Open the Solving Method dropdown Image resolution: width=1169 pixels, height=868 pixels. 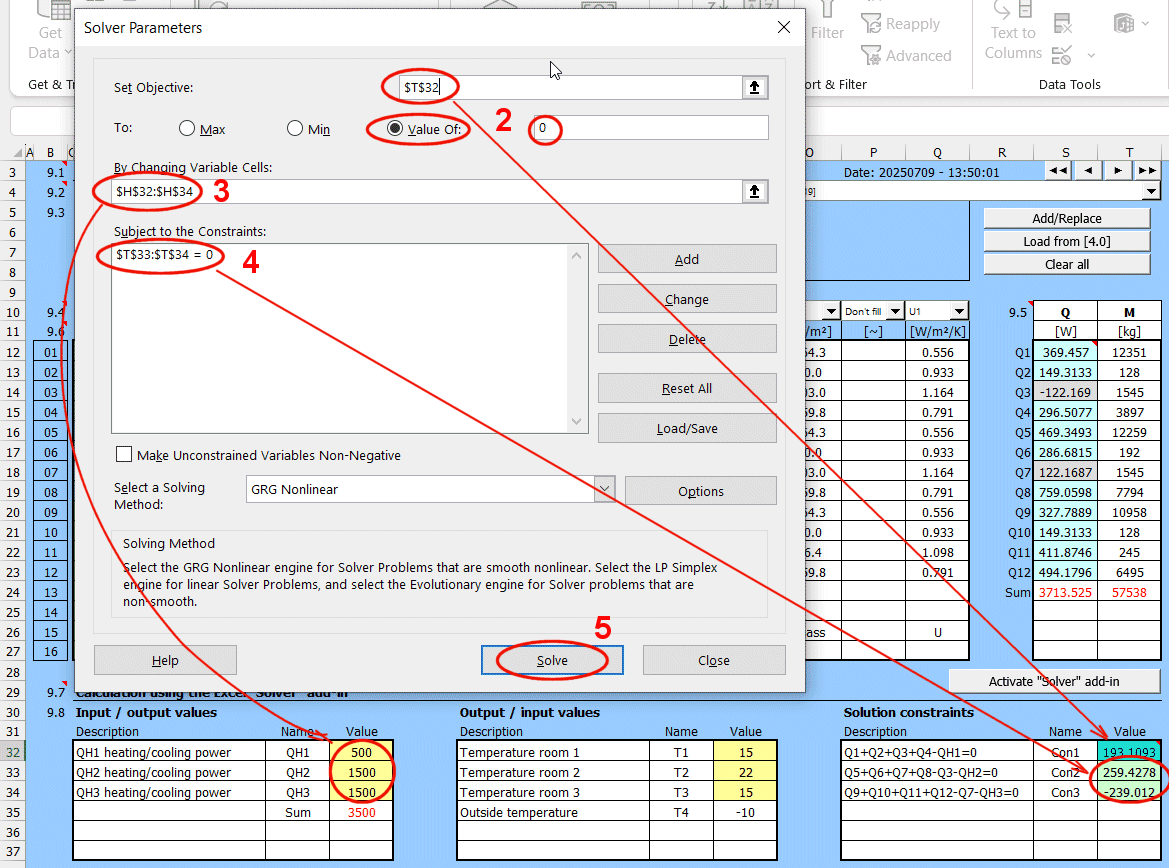604,490
